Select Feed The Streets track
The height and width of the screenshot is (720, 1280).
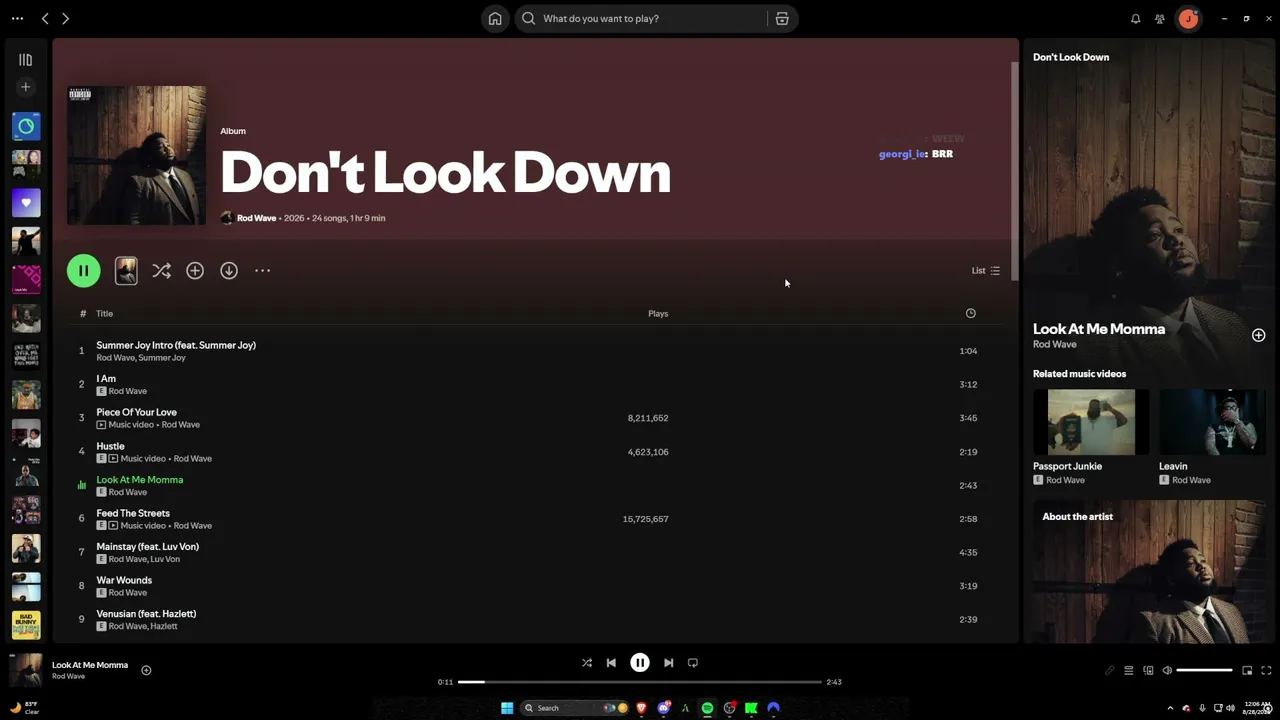point(535,519)
